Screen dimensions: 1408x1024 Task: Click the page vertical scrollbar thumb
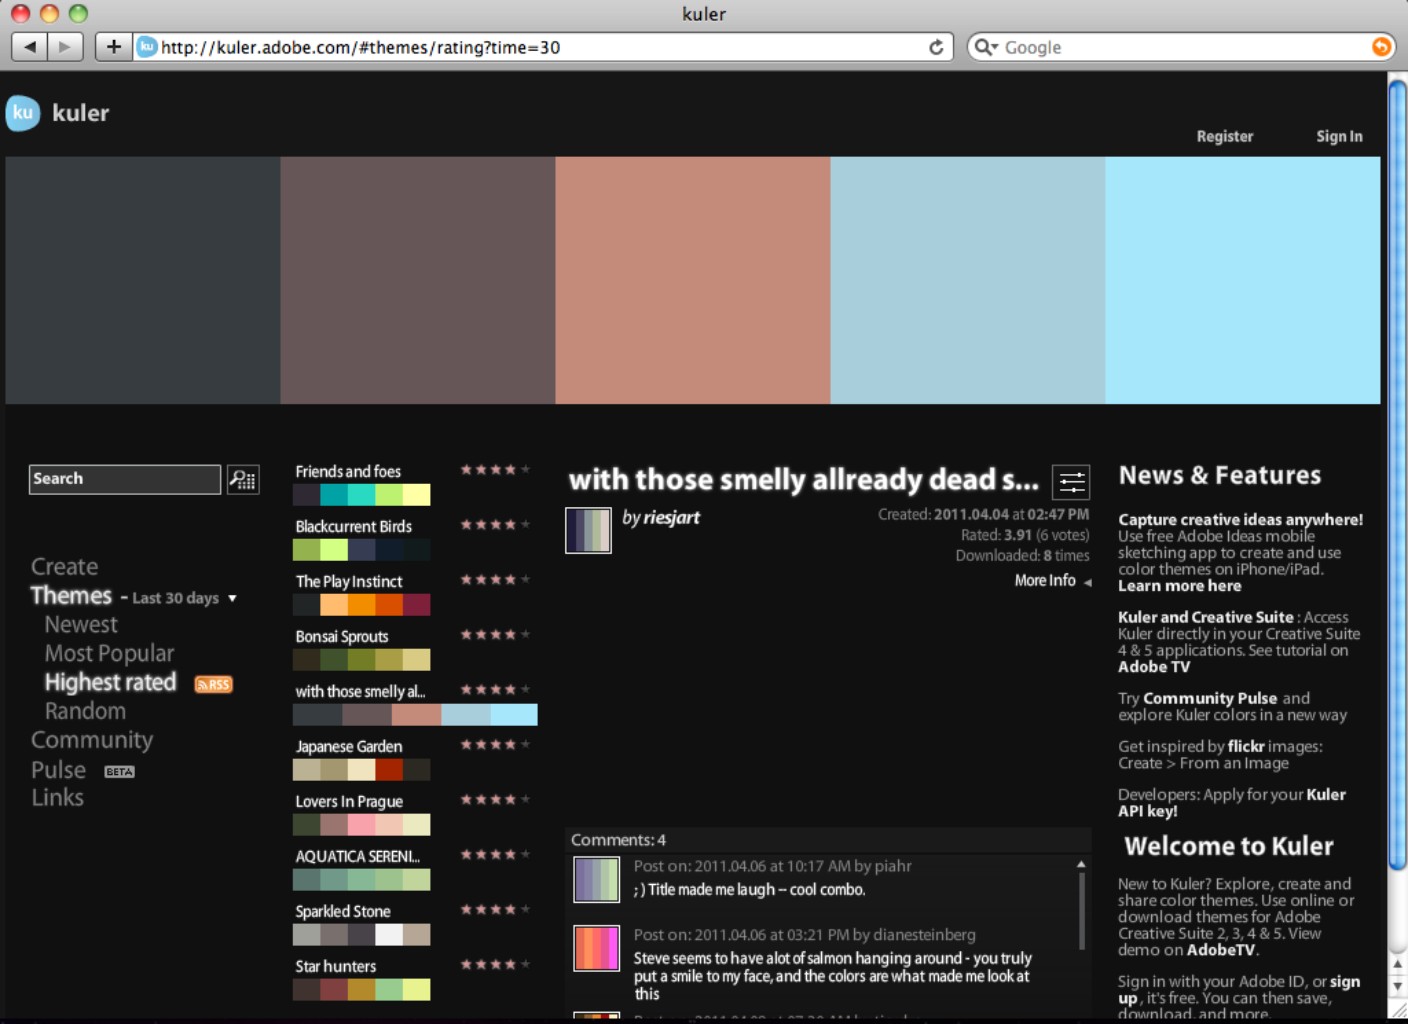click(x=1397, y=476)
